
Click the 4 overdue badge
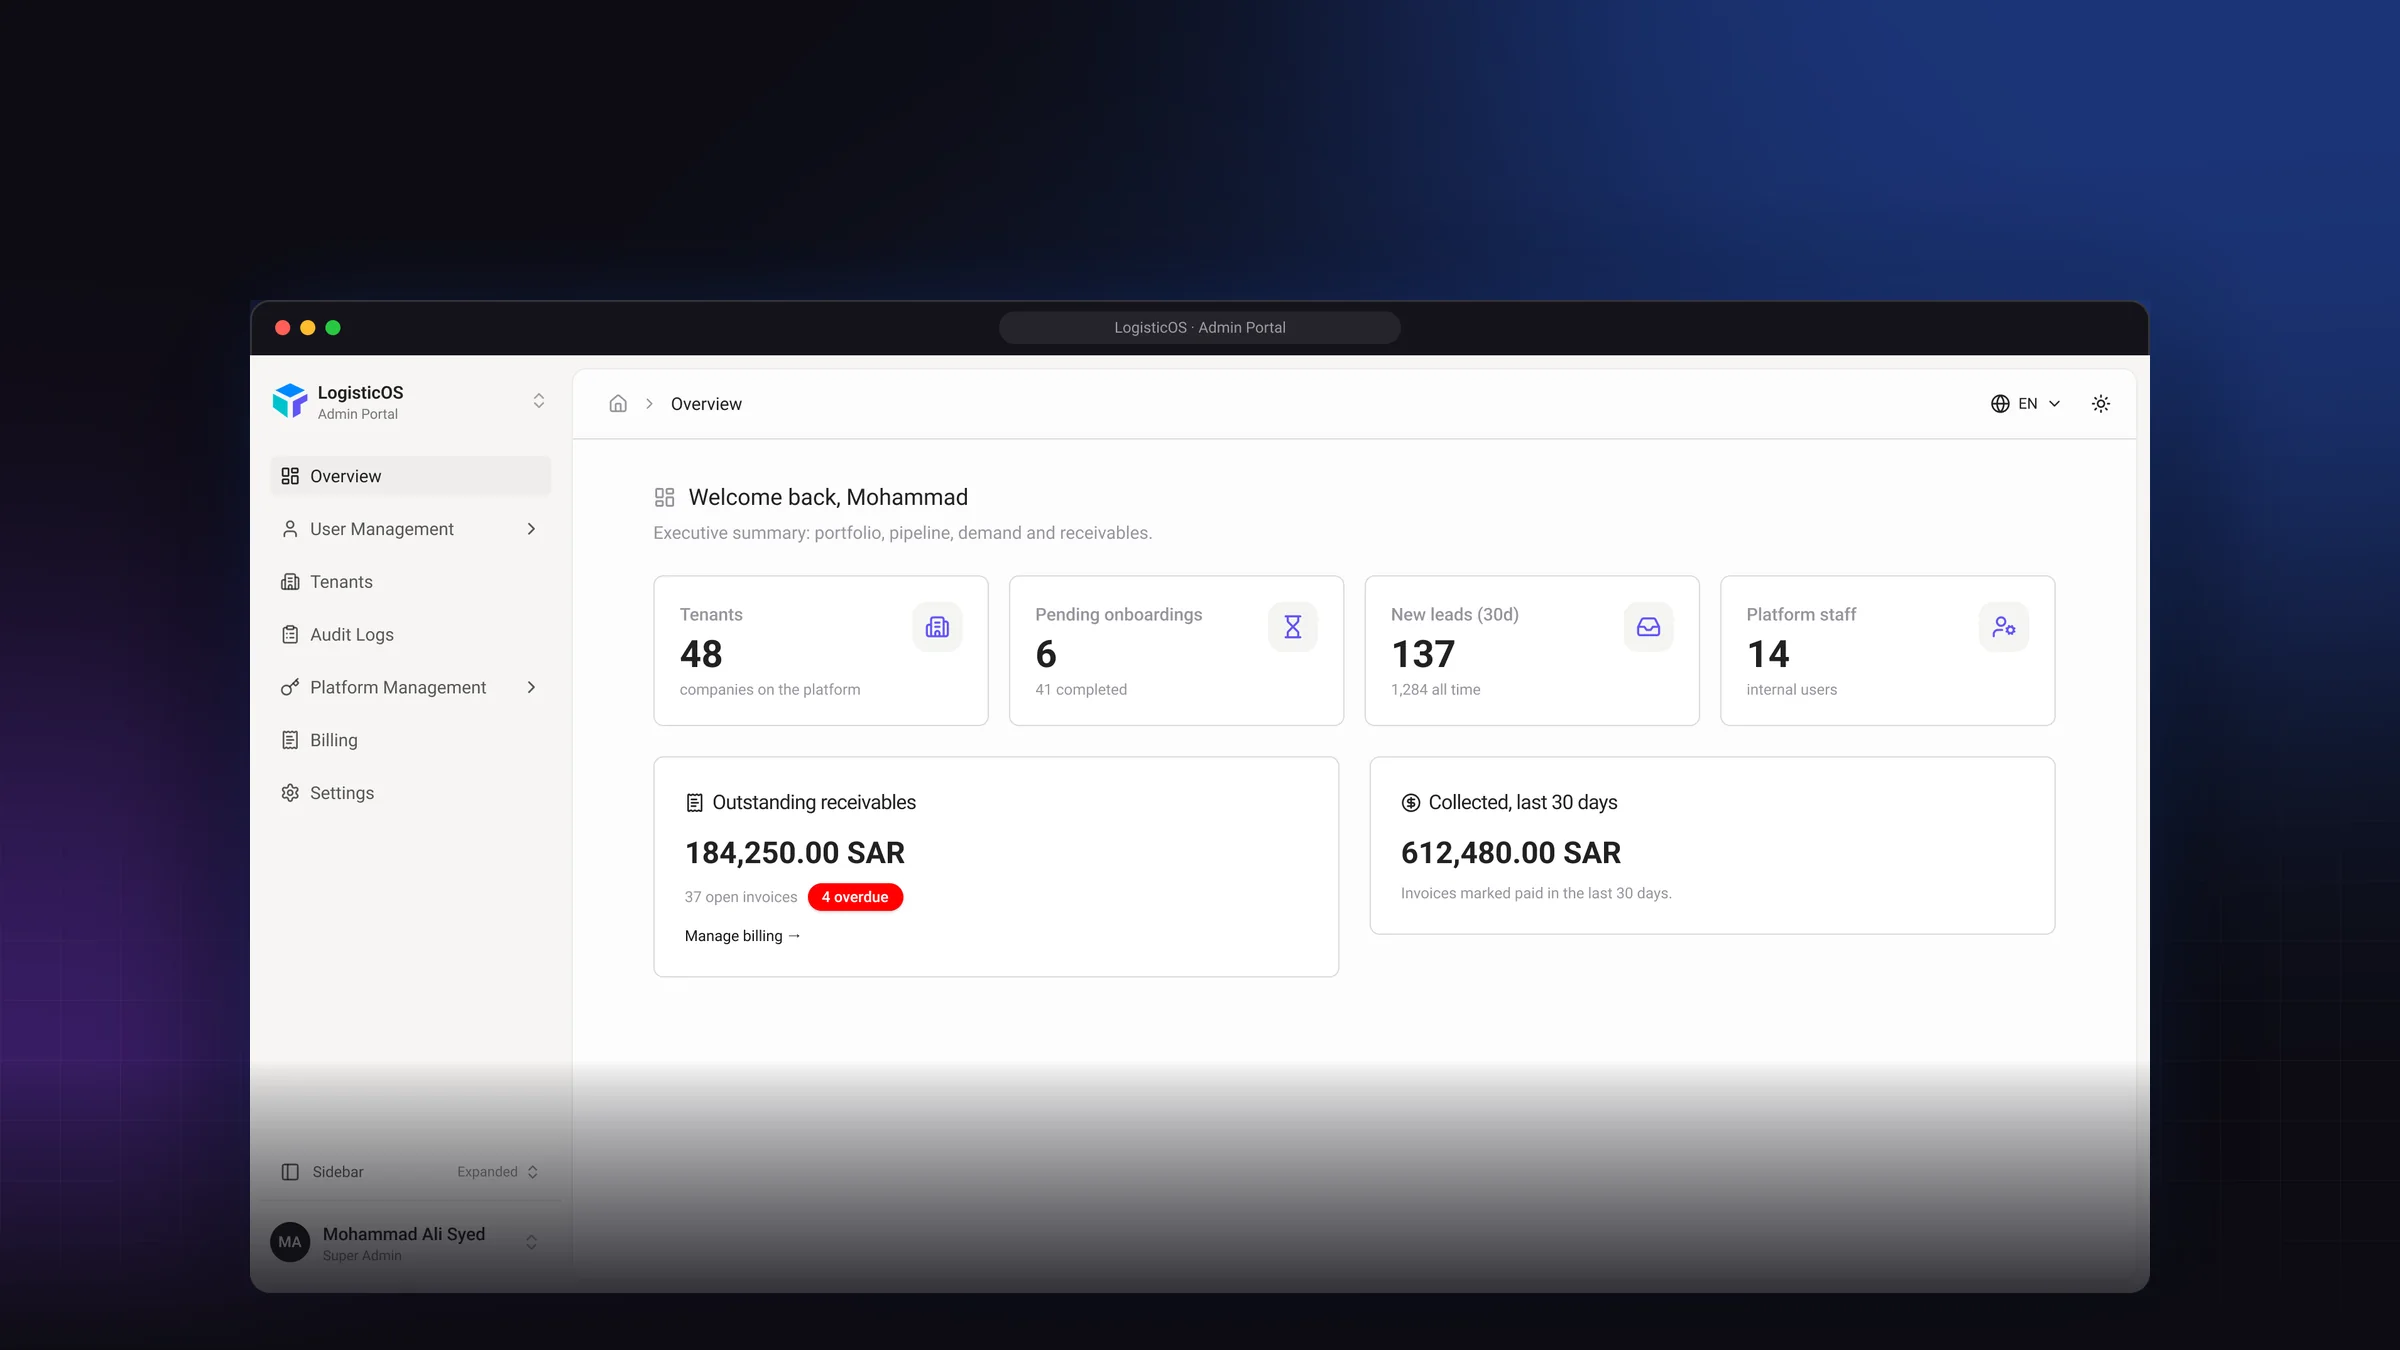855,897
